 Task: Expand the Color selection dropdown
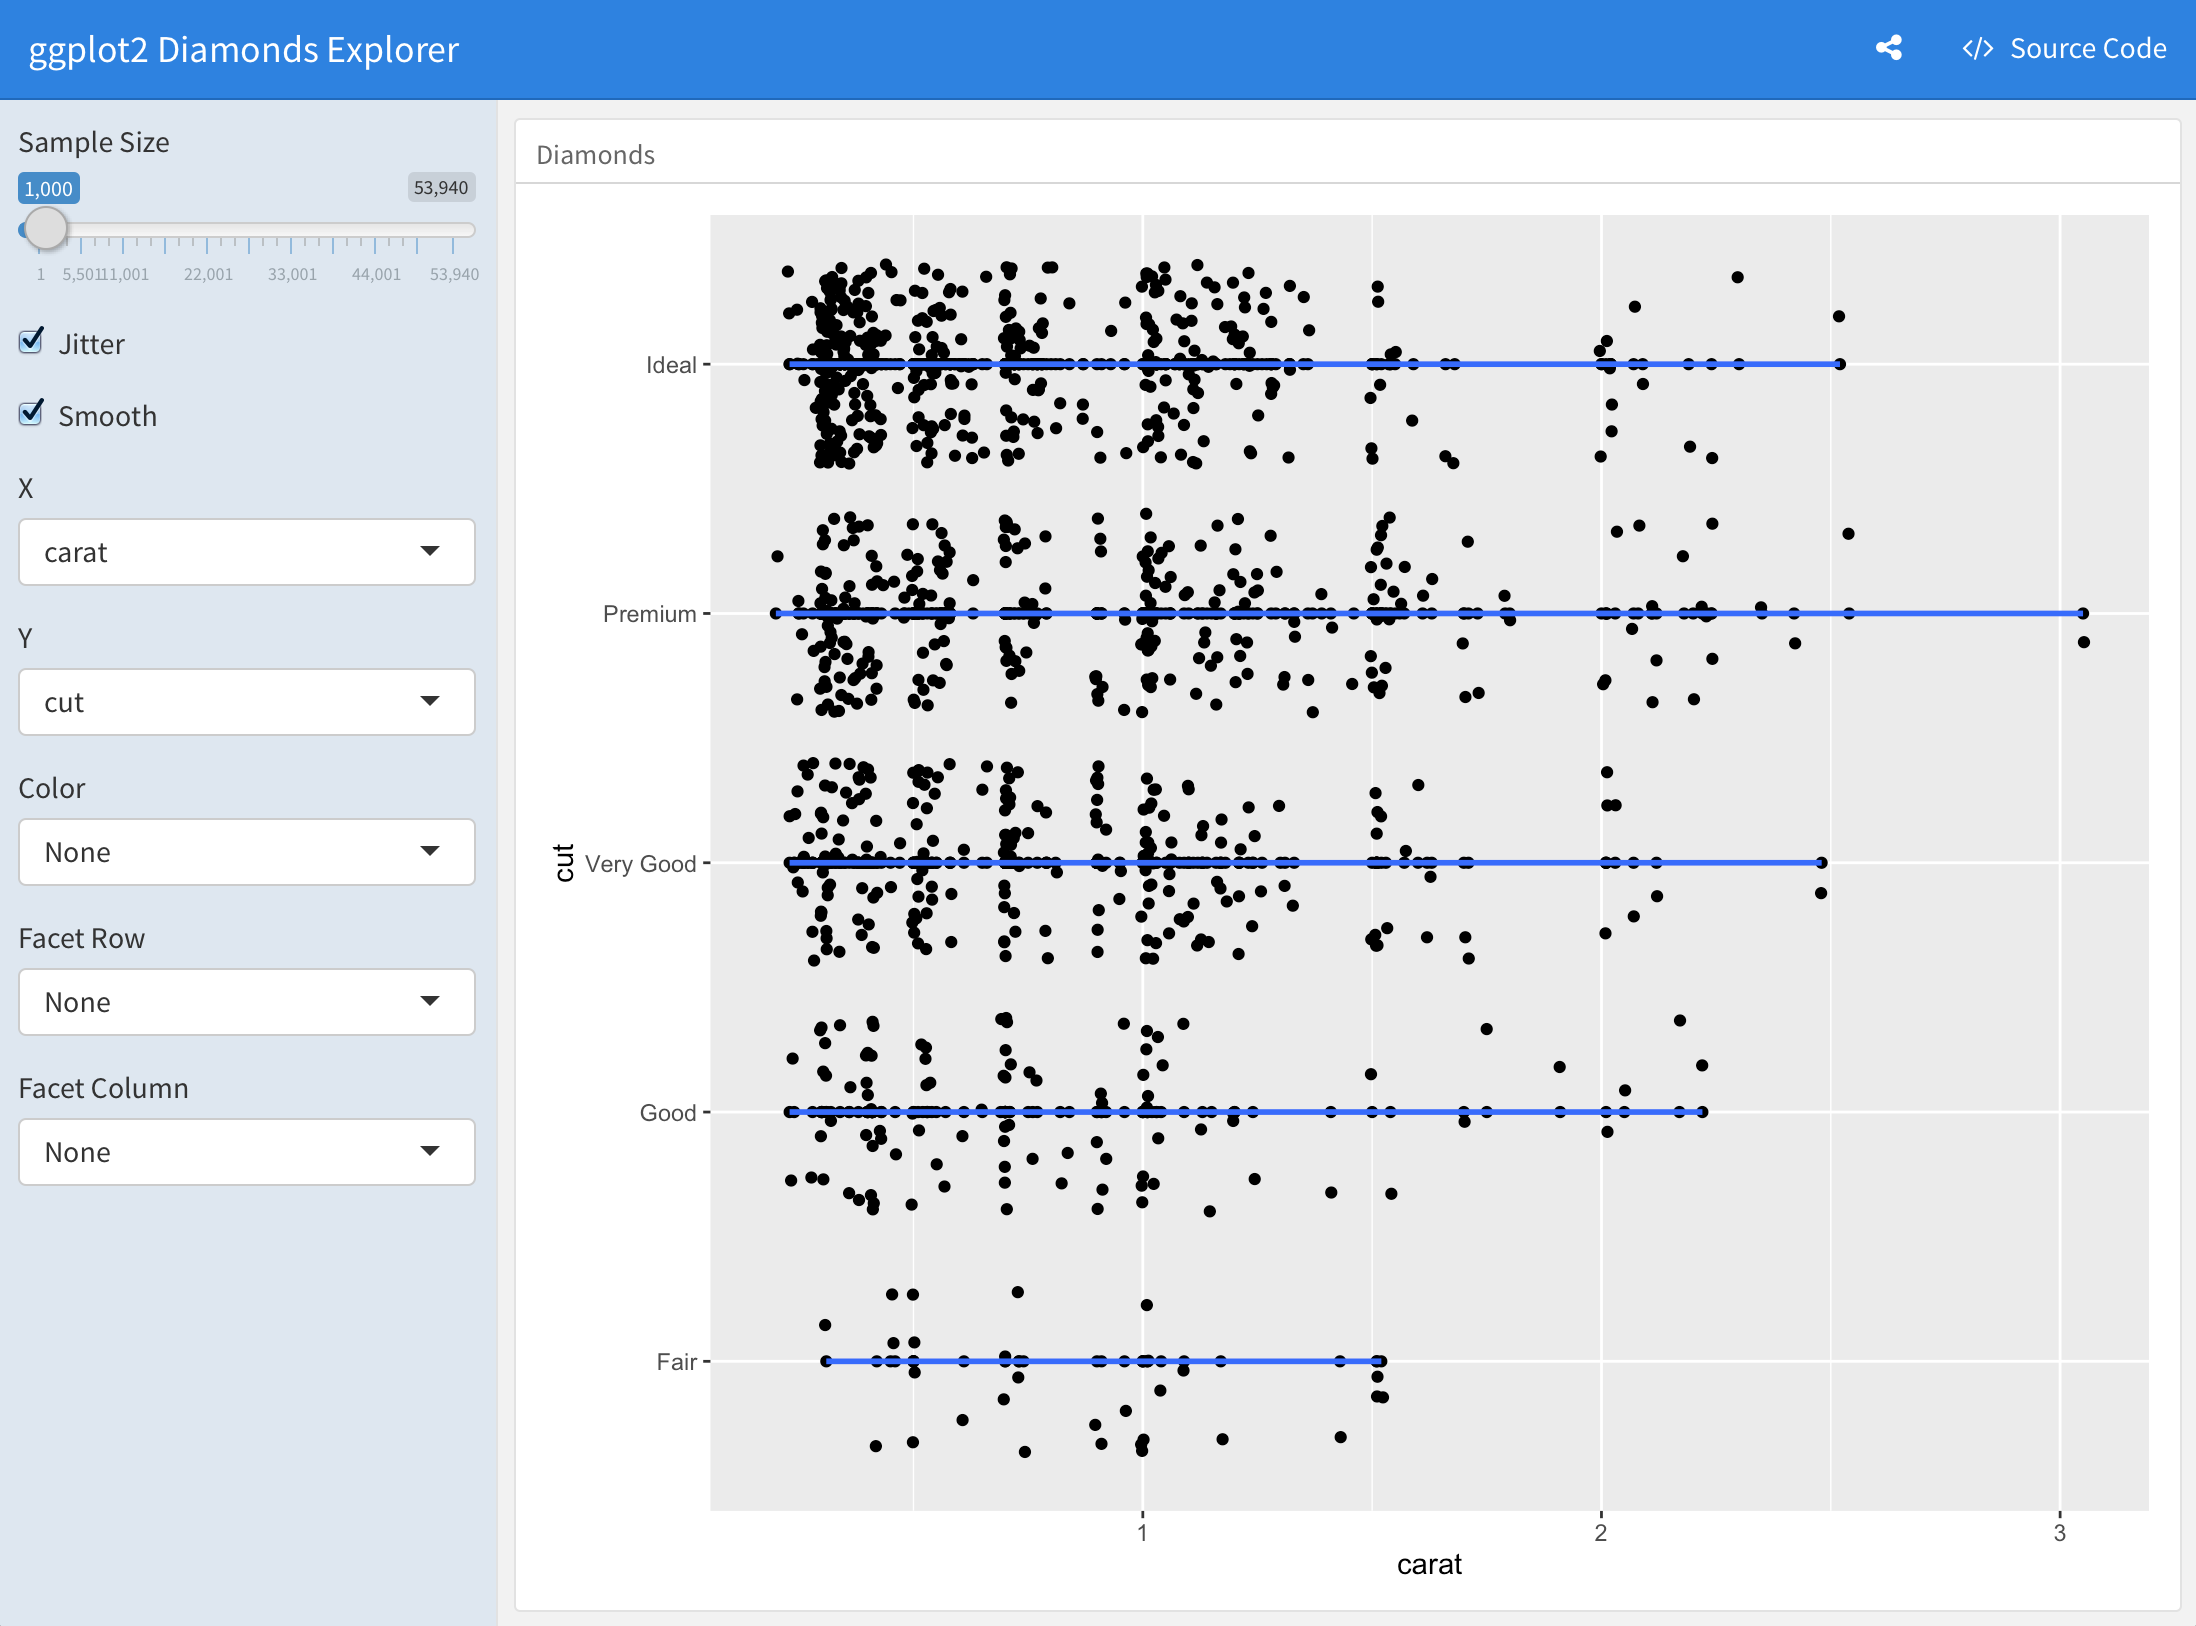tap(246, 852)
